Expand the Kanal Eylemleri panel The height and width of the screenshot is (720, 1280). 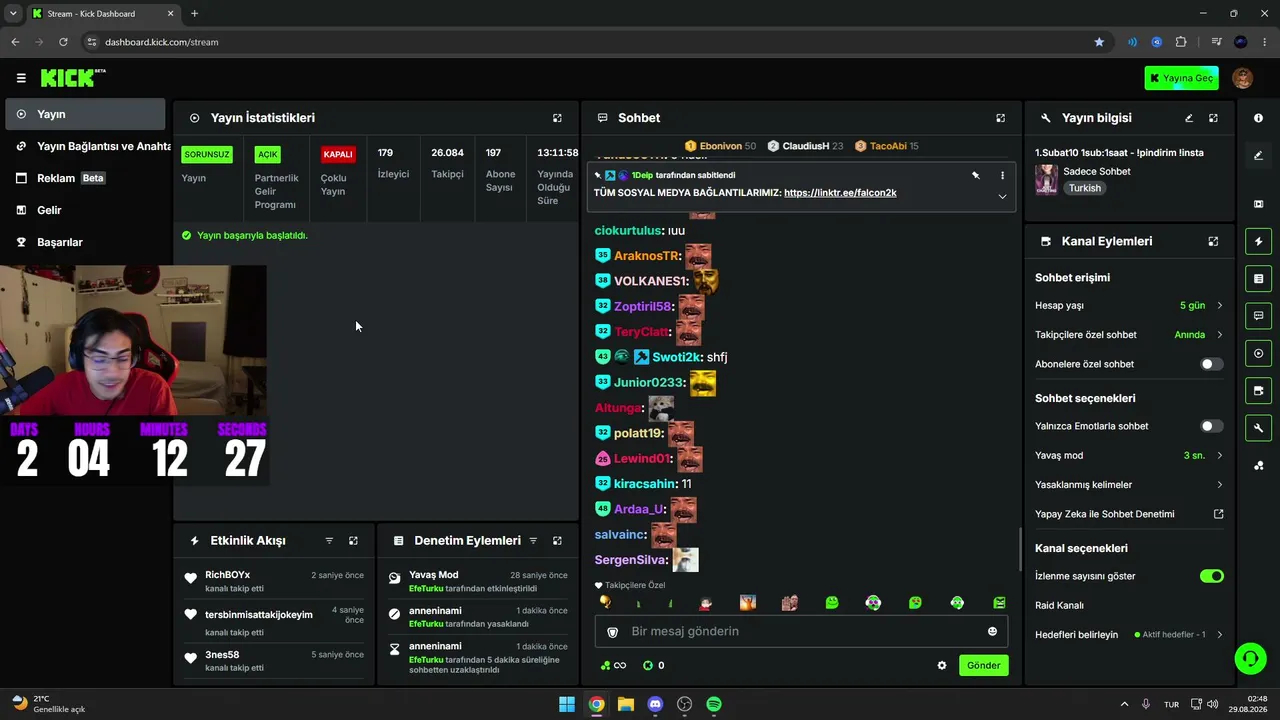(x=1213, y=241)
